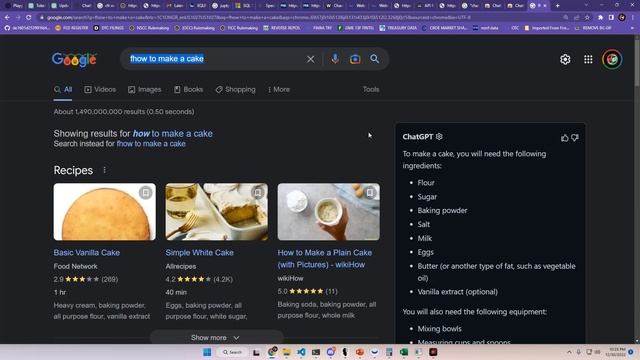Open Basic Vanilla Cake recipe link
Viewport: 640px width, 360px height.
point(87,253)
